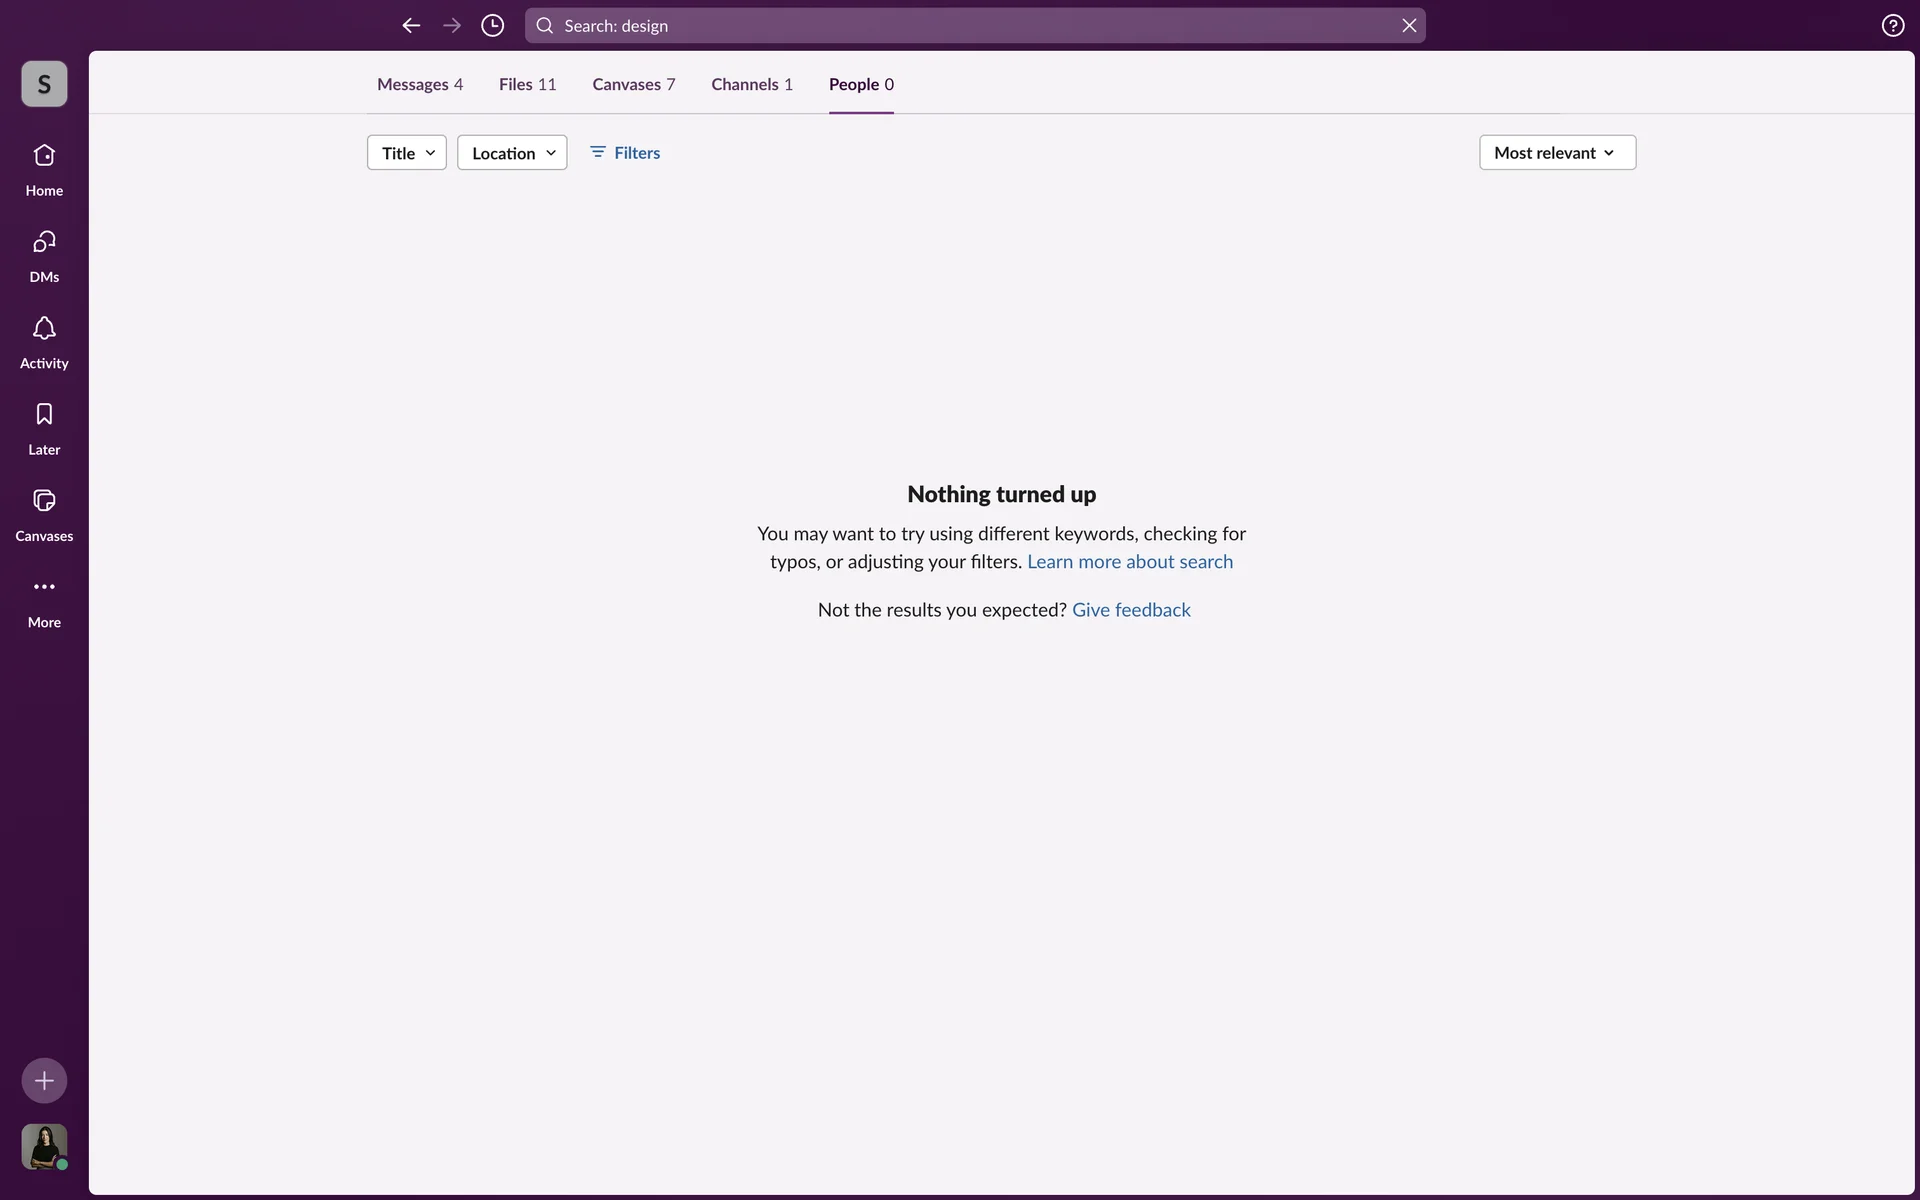
Task: Open Home in the sidebar
Action: point(44,169)
